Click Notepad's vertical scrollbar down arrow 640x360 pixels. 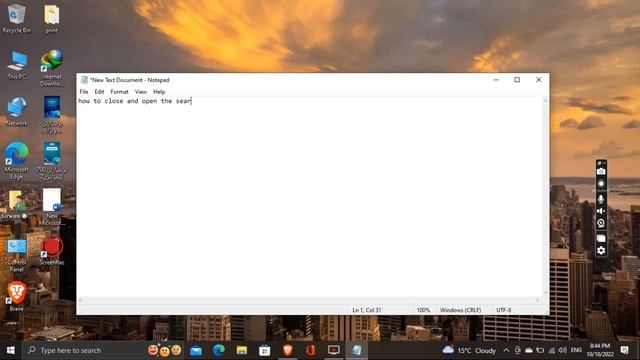pyautogui.click(x=546, y=292)
